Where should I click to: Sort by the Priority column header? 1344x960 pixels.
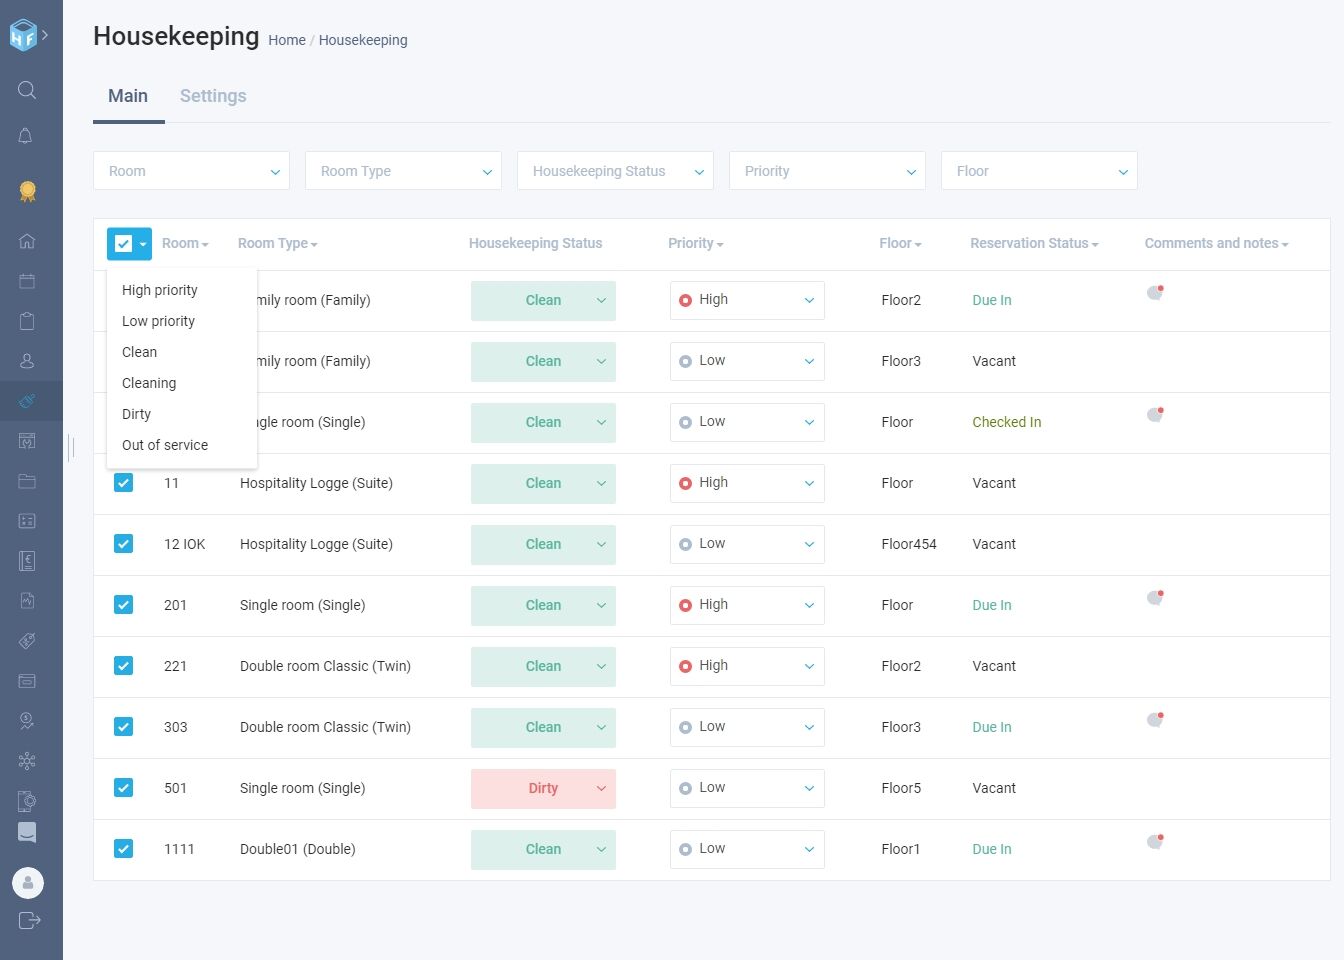tap(695, 243)
